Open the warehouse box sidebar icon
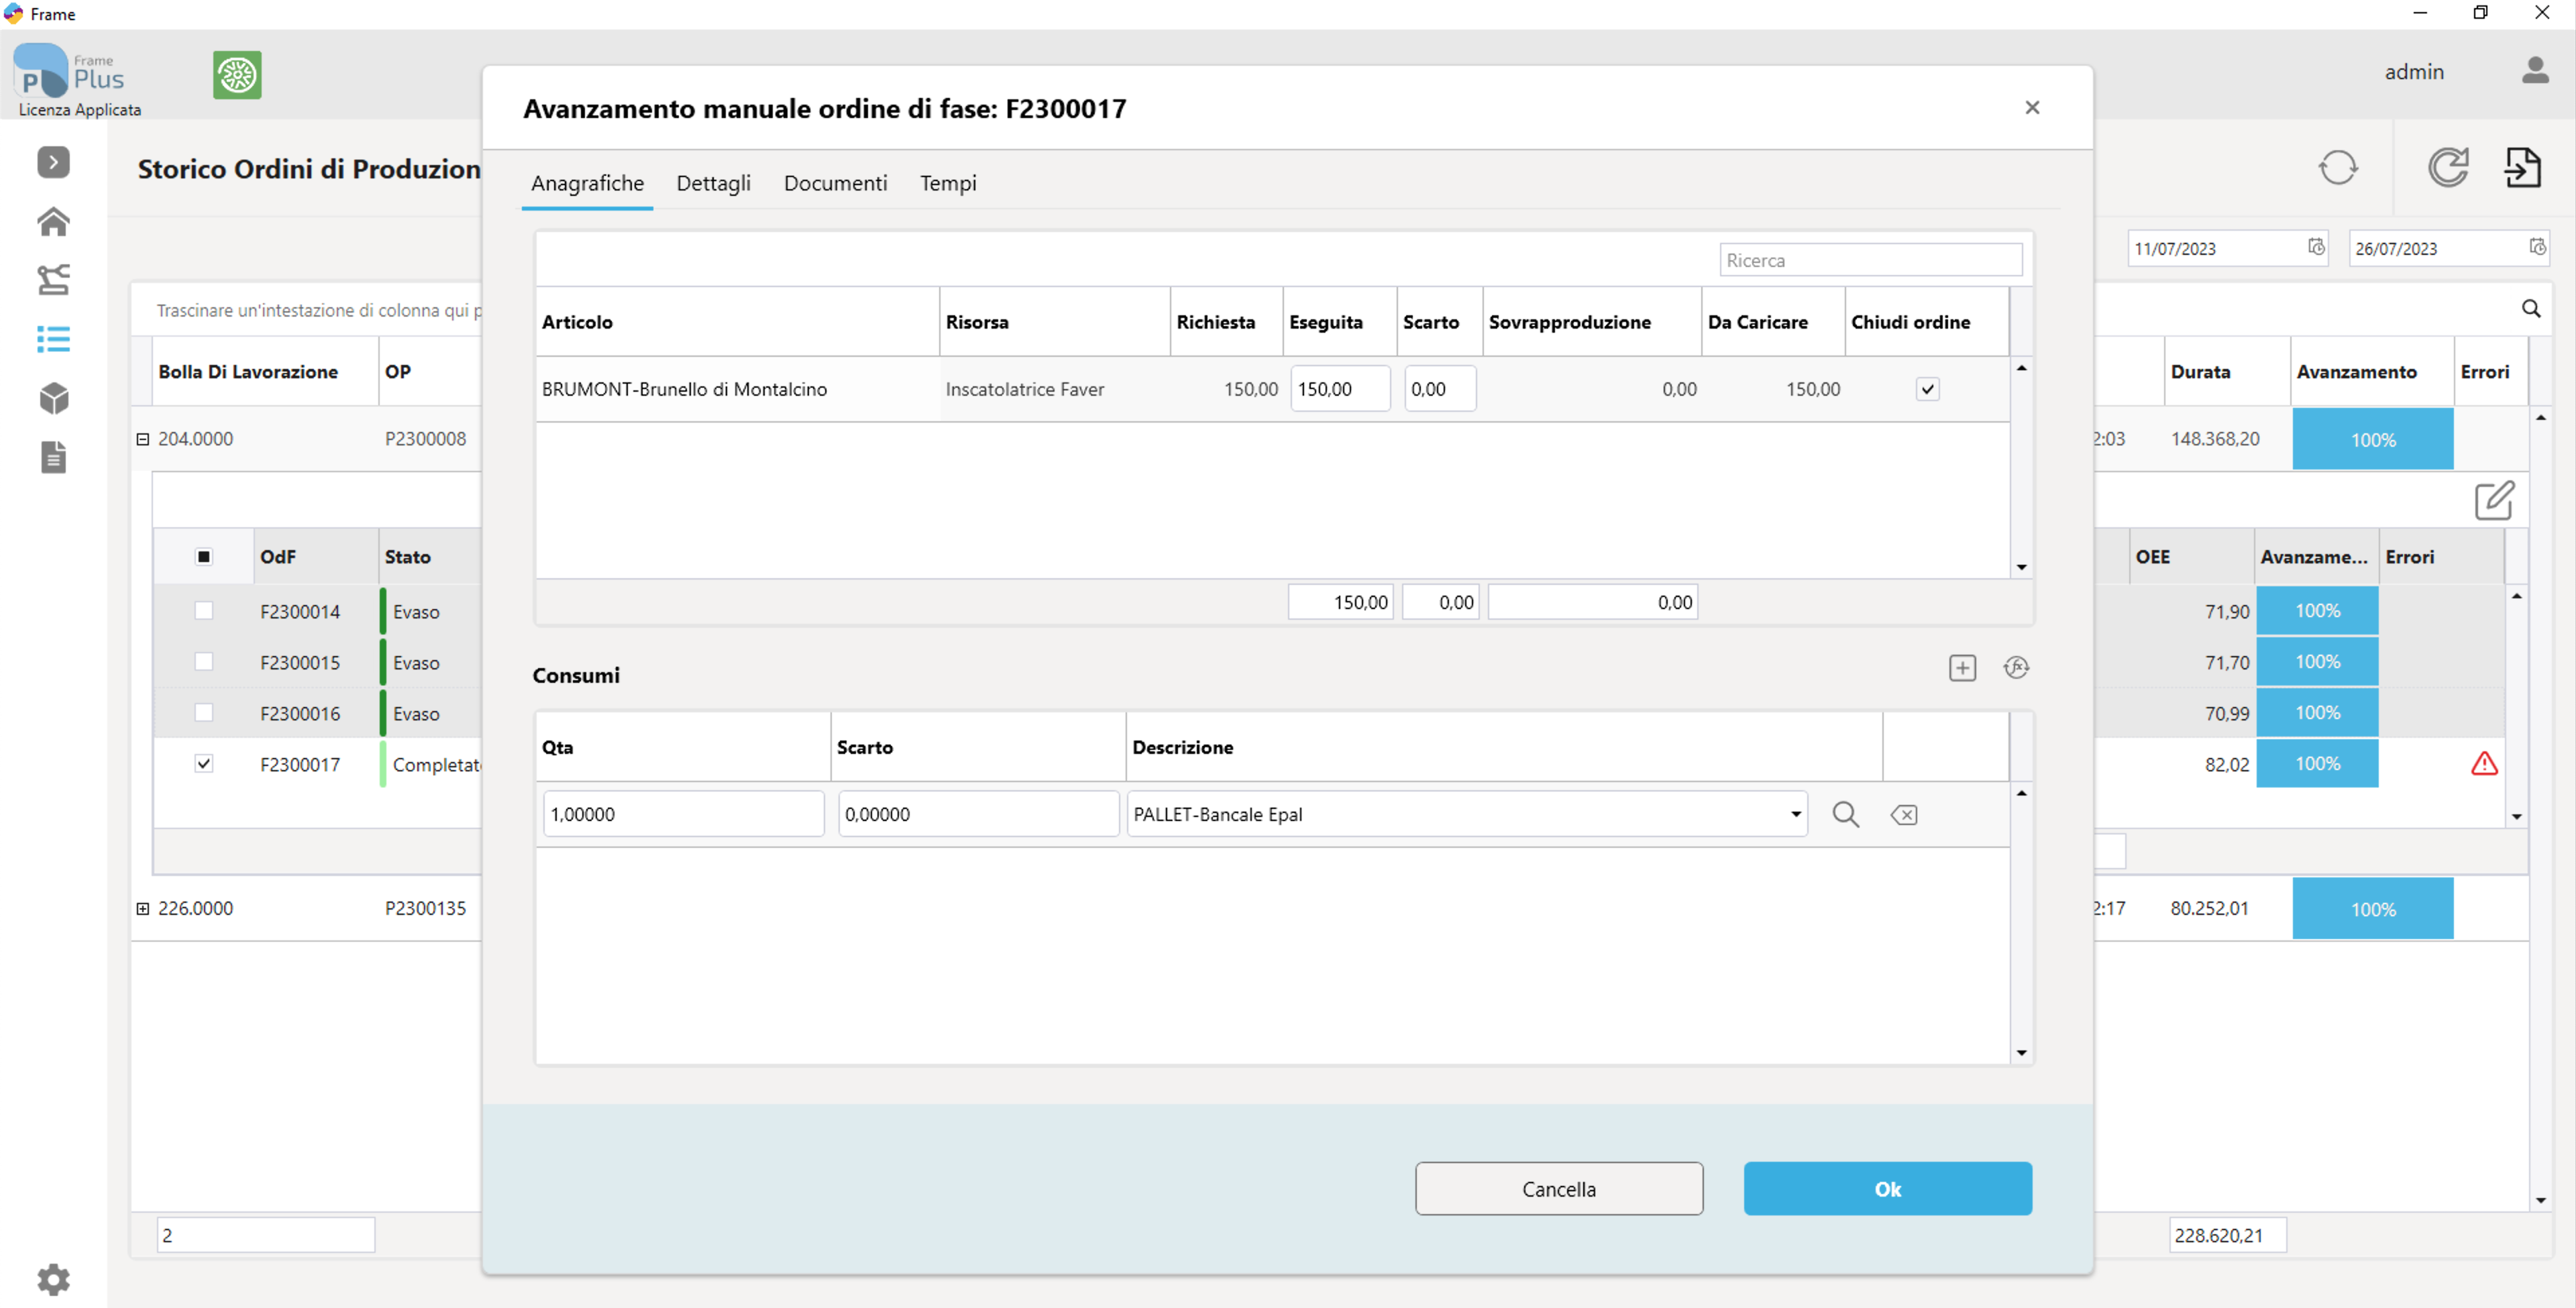 (x=53, y=398)
